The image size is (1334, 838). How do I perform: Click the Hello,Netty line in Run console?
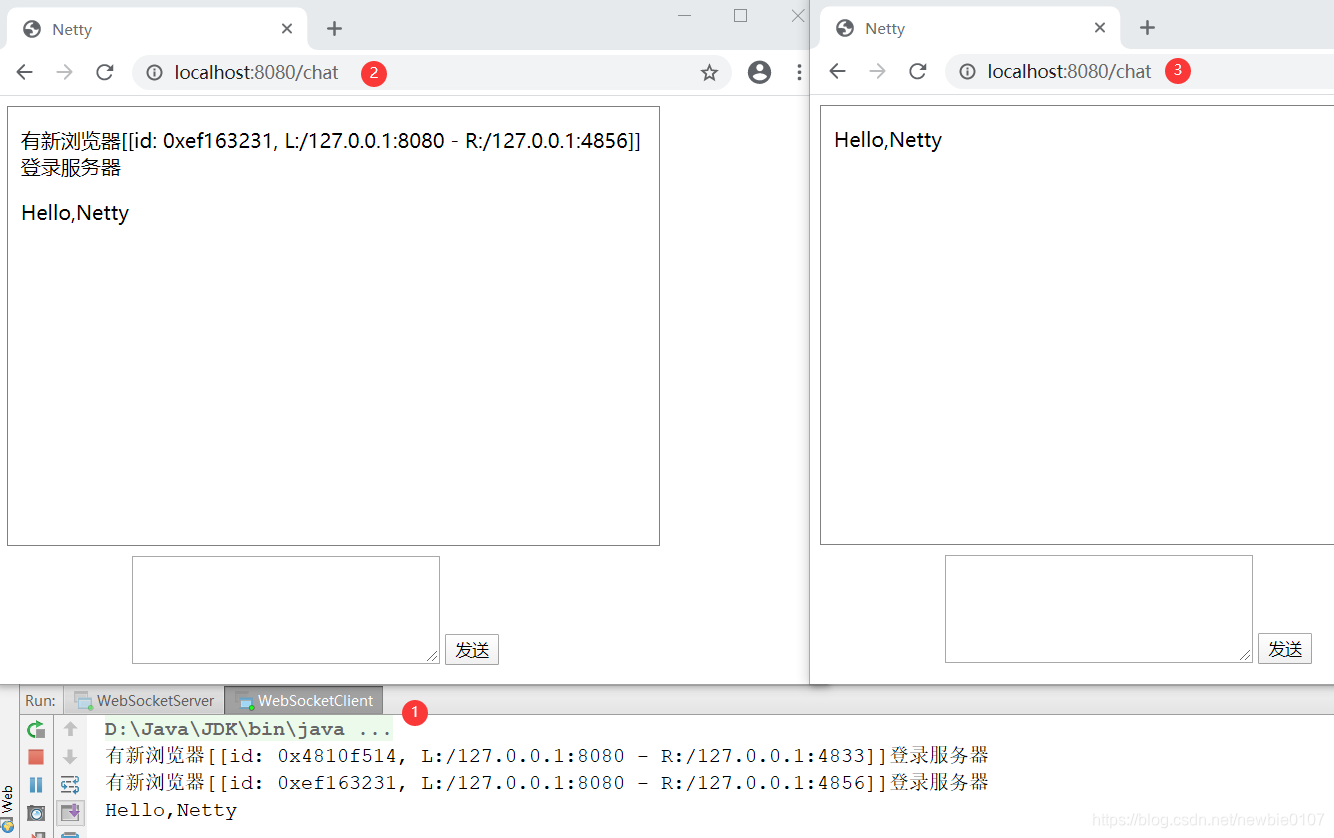click(171, 810)
